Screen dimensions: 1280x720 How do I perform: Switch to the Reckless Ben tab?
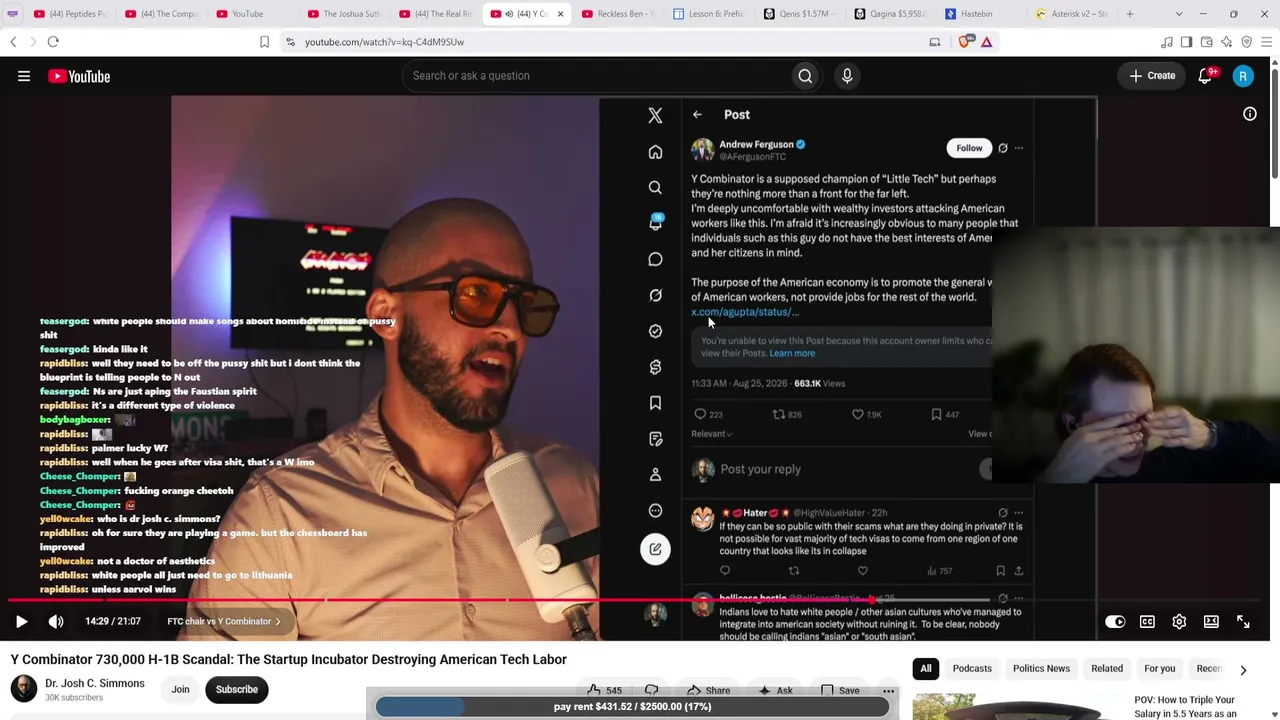coord(618,14)
